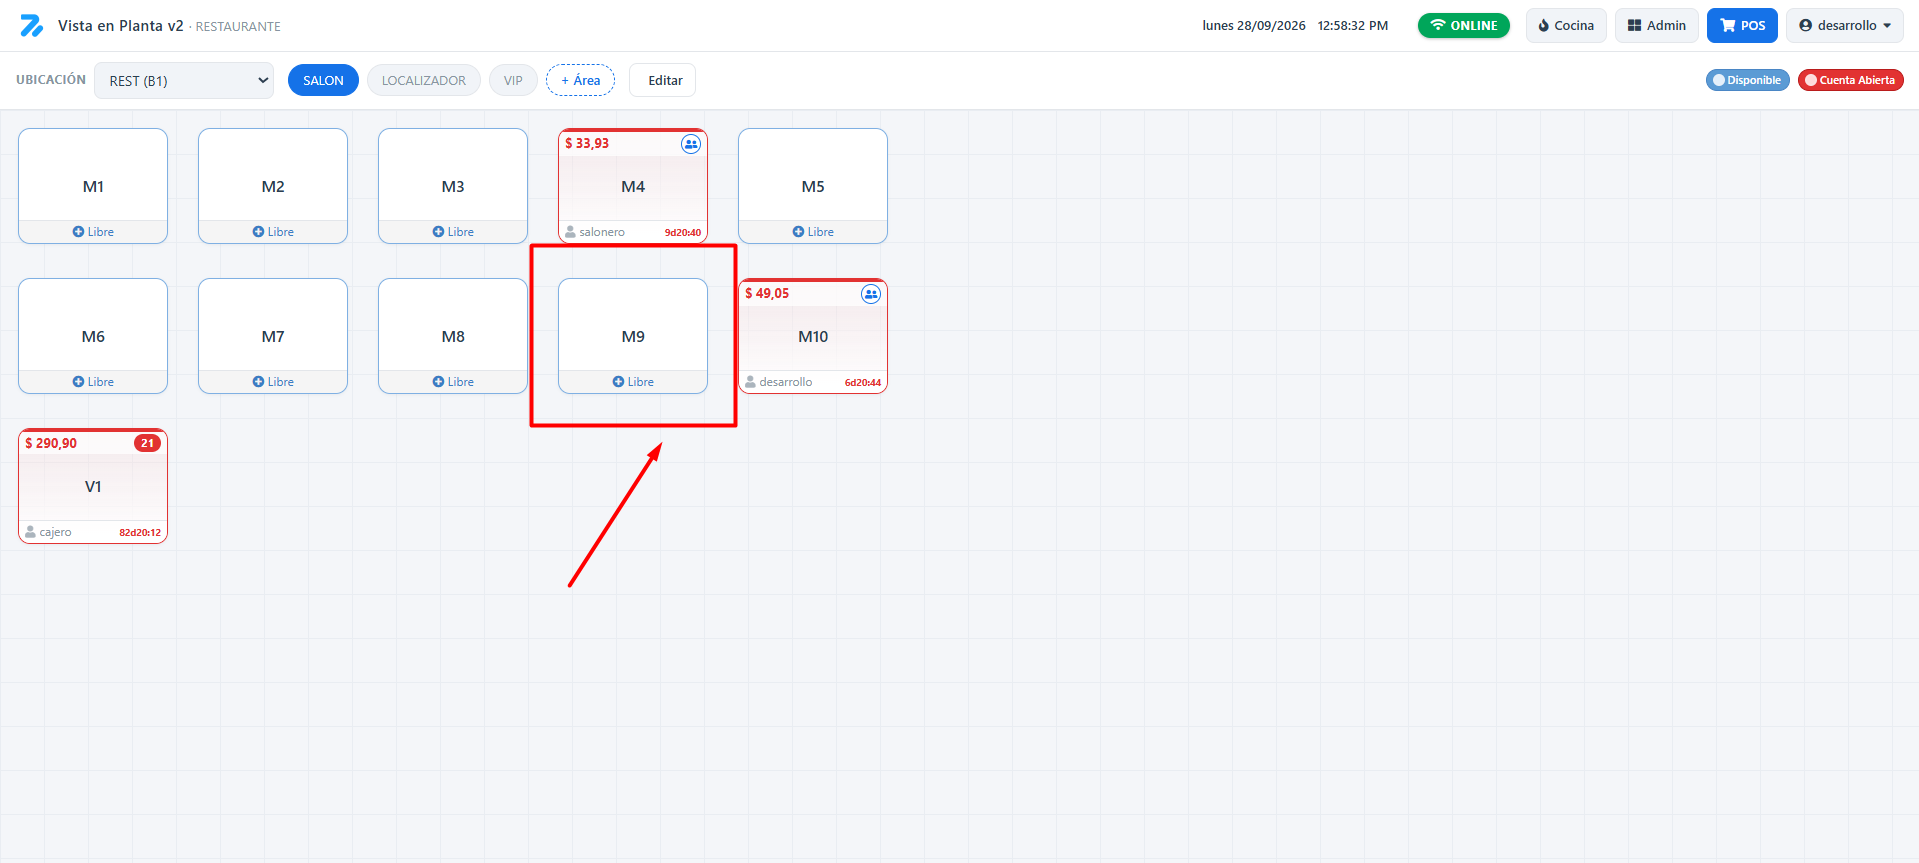The width and height of the screenshot is (1919, 863).
Task: Click the 21 badge on table V1
Action: [147, 443]
